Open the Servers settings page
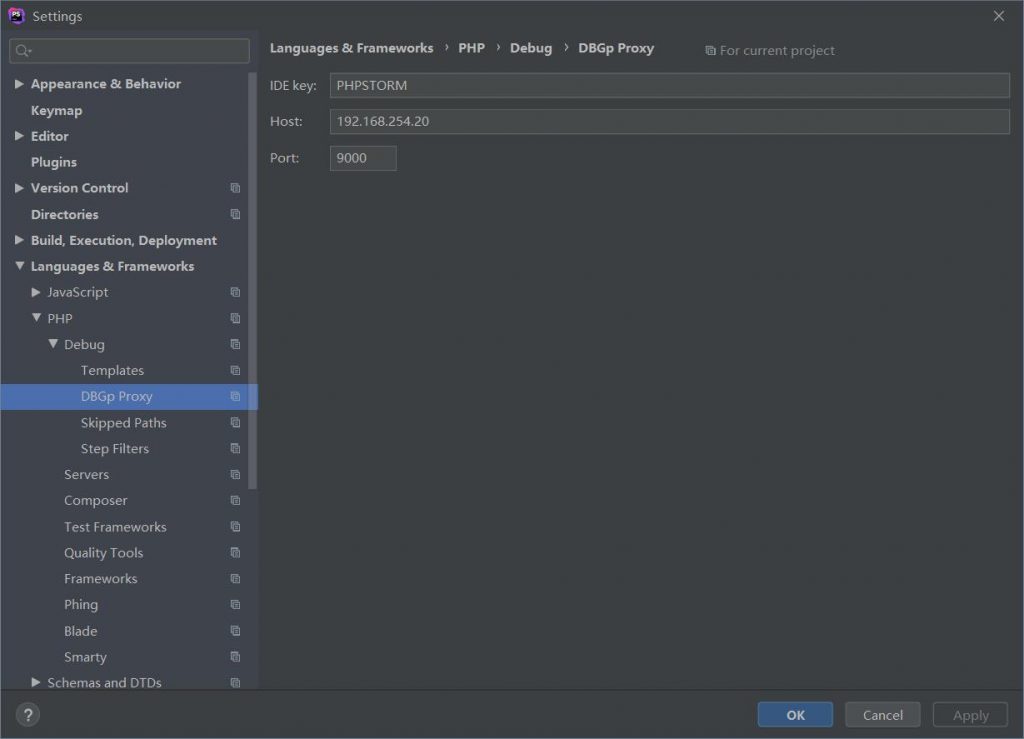1024x739 pixels. click(x=86, y=475)
